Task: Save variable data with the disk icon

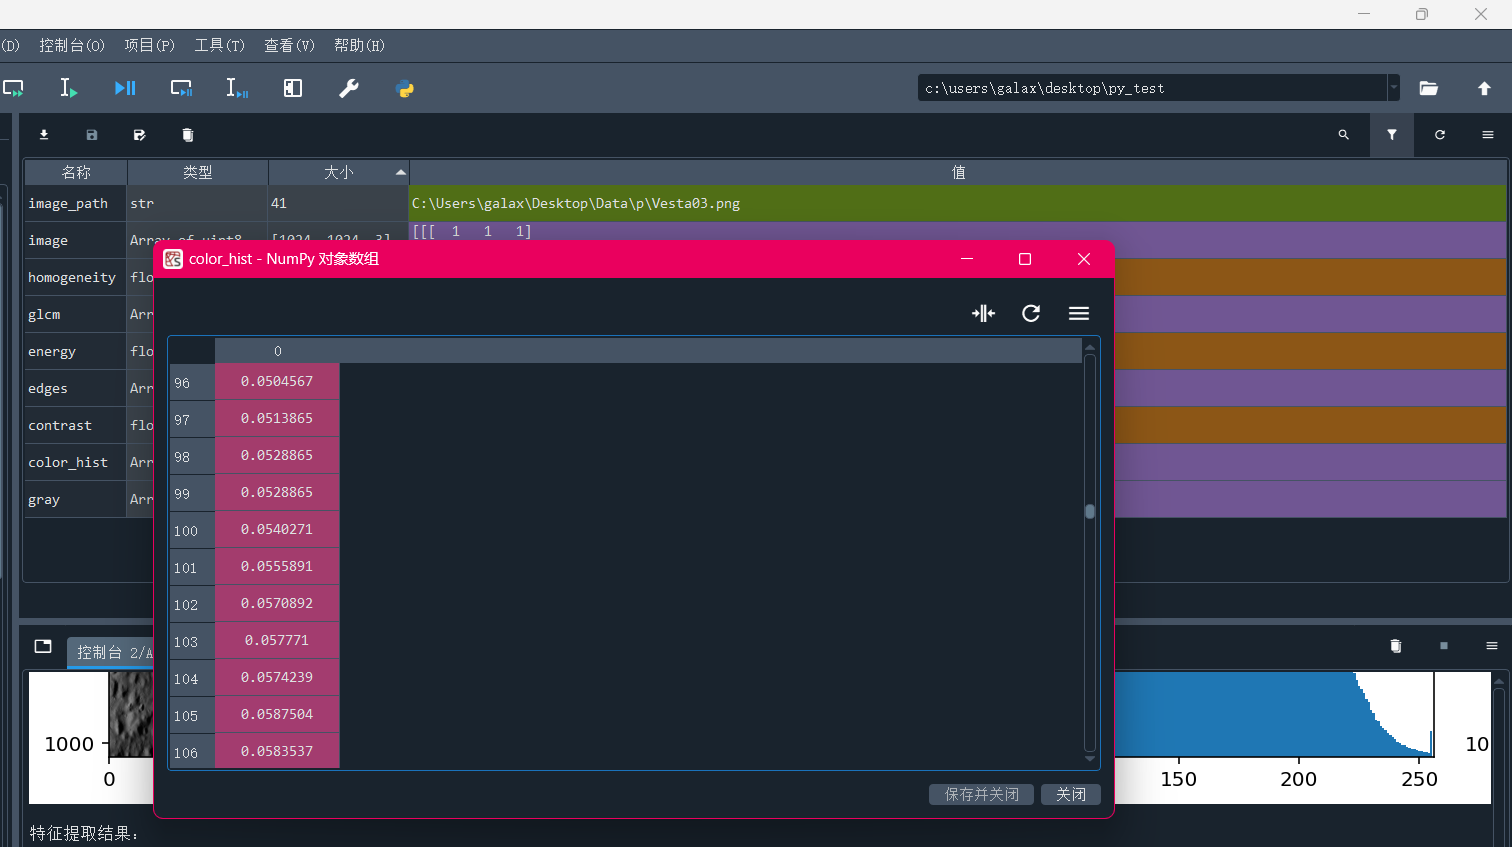Action: tap(92, 135)
